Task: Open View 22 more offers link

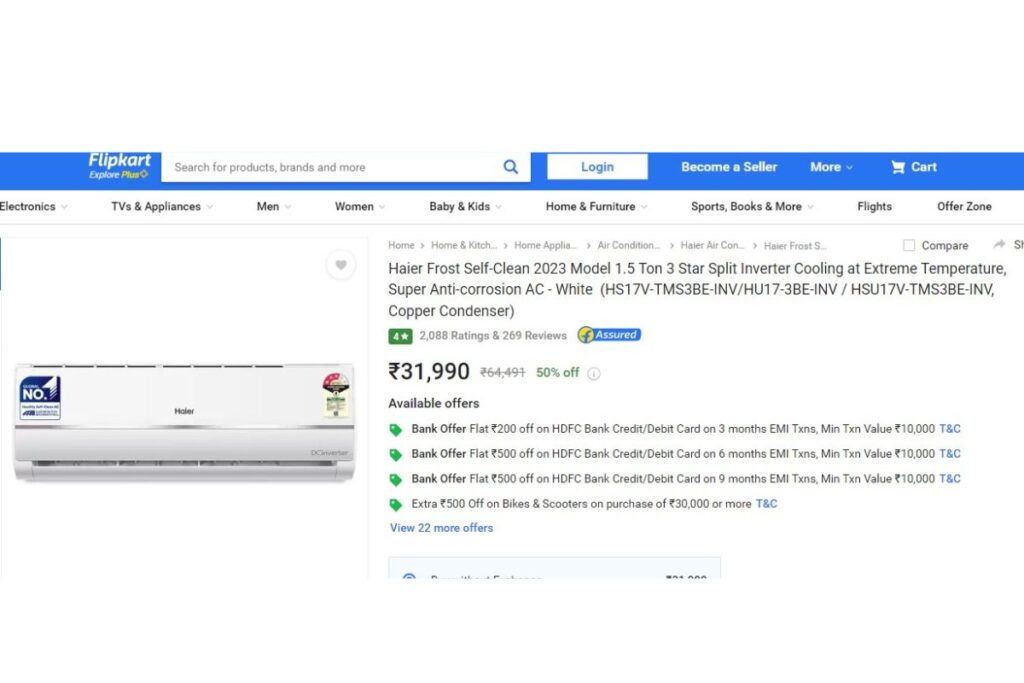Action: [x=441, y=528]
